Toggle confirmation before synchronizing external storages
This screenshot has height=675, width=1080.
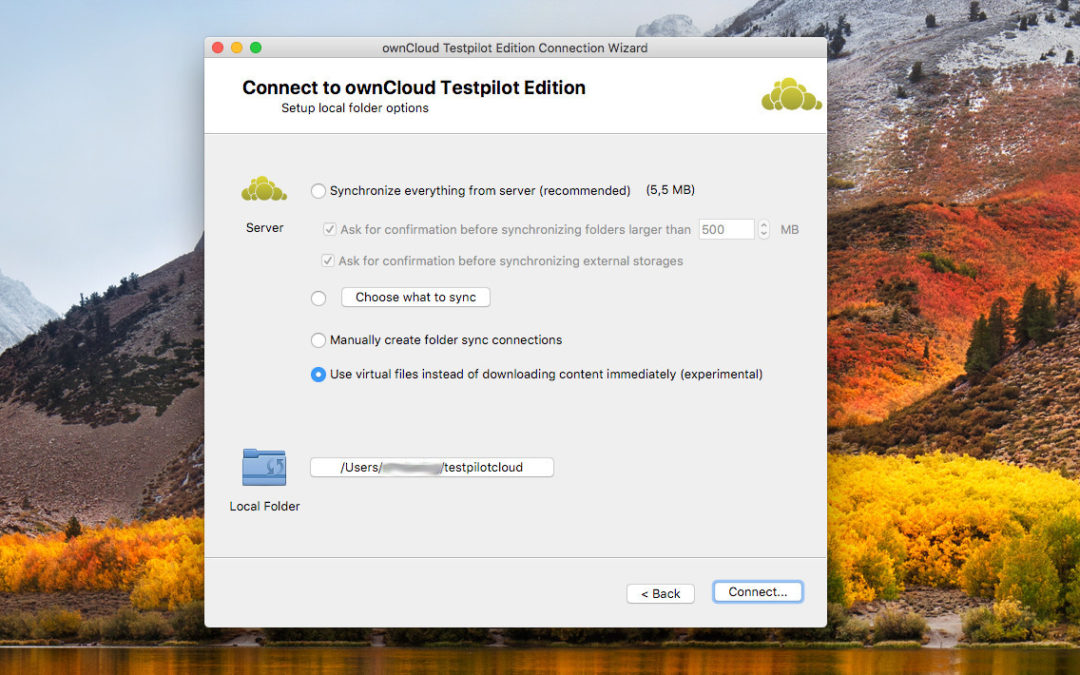click(328, 261)
